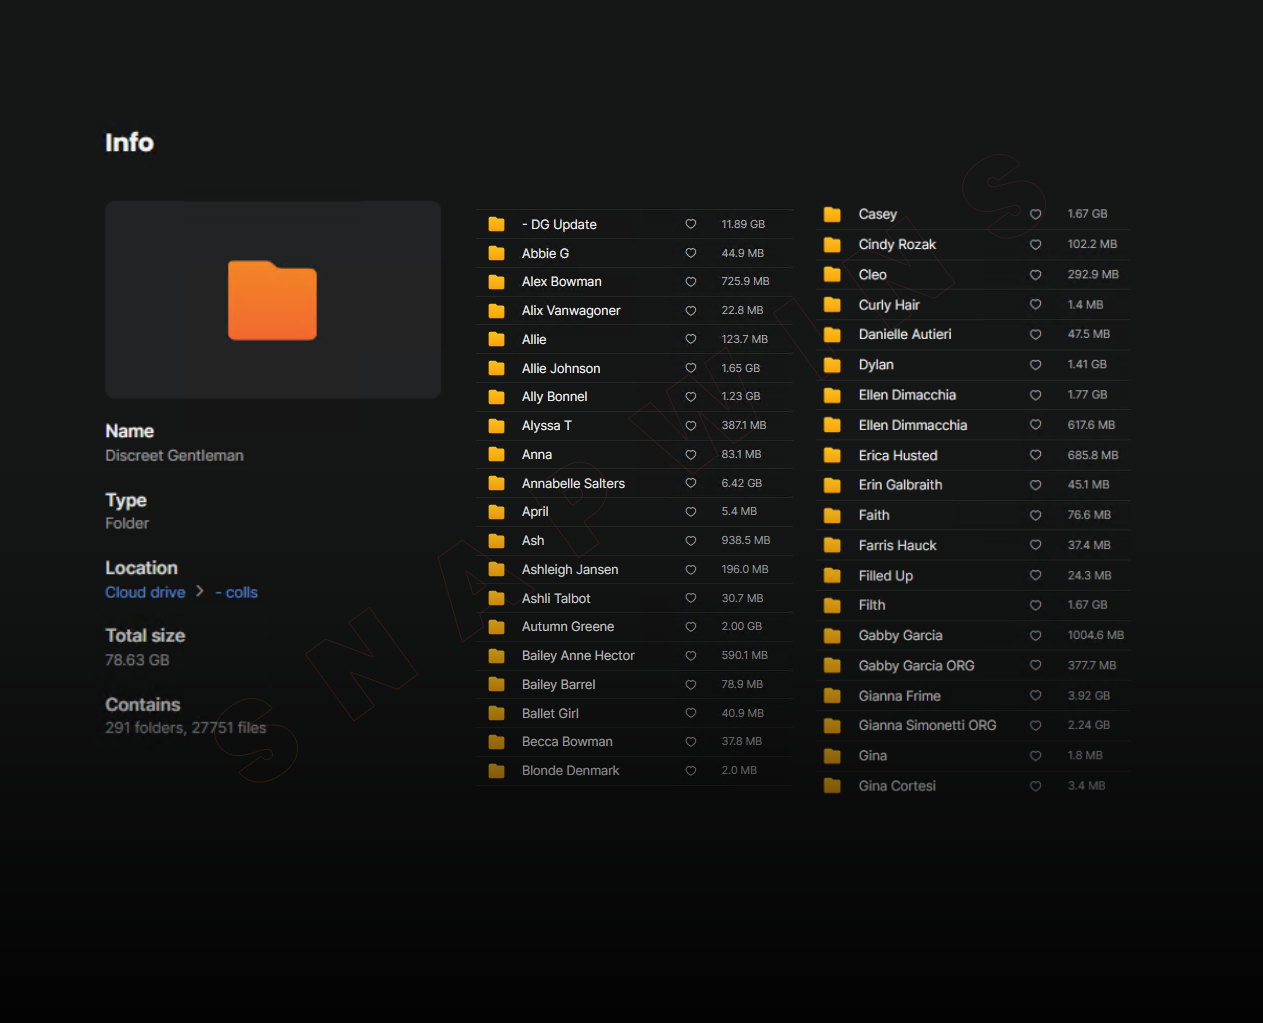Favorite the DG Update folder with its heart
Viewport: 1263px width, 1023px height.
point(690,225)
